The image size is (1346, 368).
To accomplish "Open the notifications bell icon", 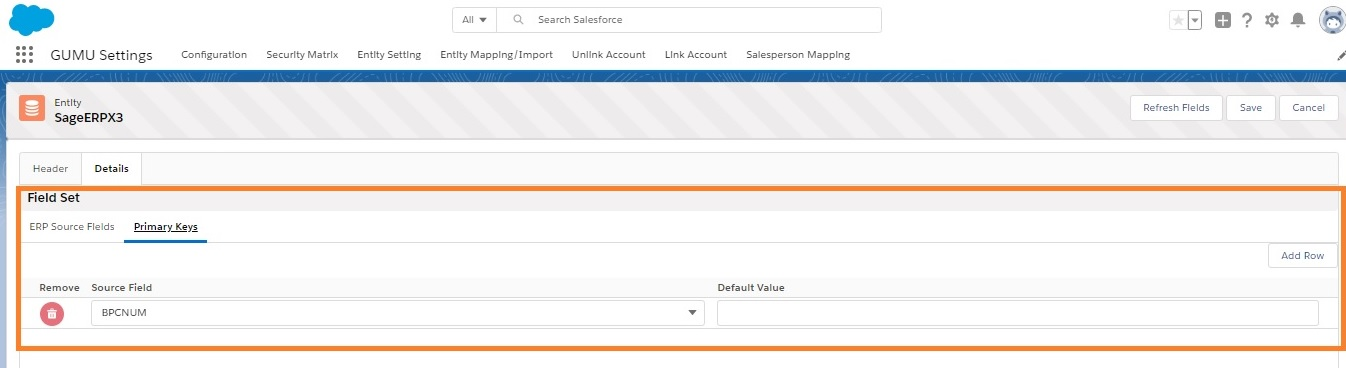I will click(x=1298, y=20).
